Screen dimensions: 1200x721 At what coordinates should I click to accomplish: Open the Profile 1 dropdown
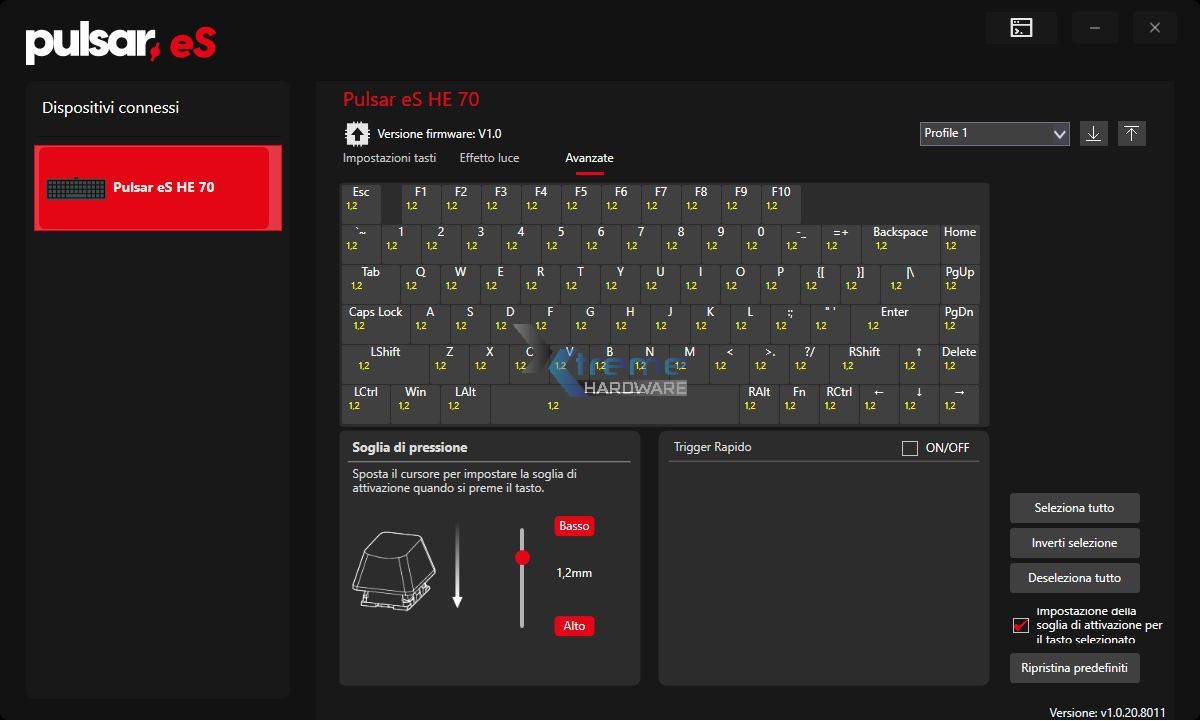point(994,133)
